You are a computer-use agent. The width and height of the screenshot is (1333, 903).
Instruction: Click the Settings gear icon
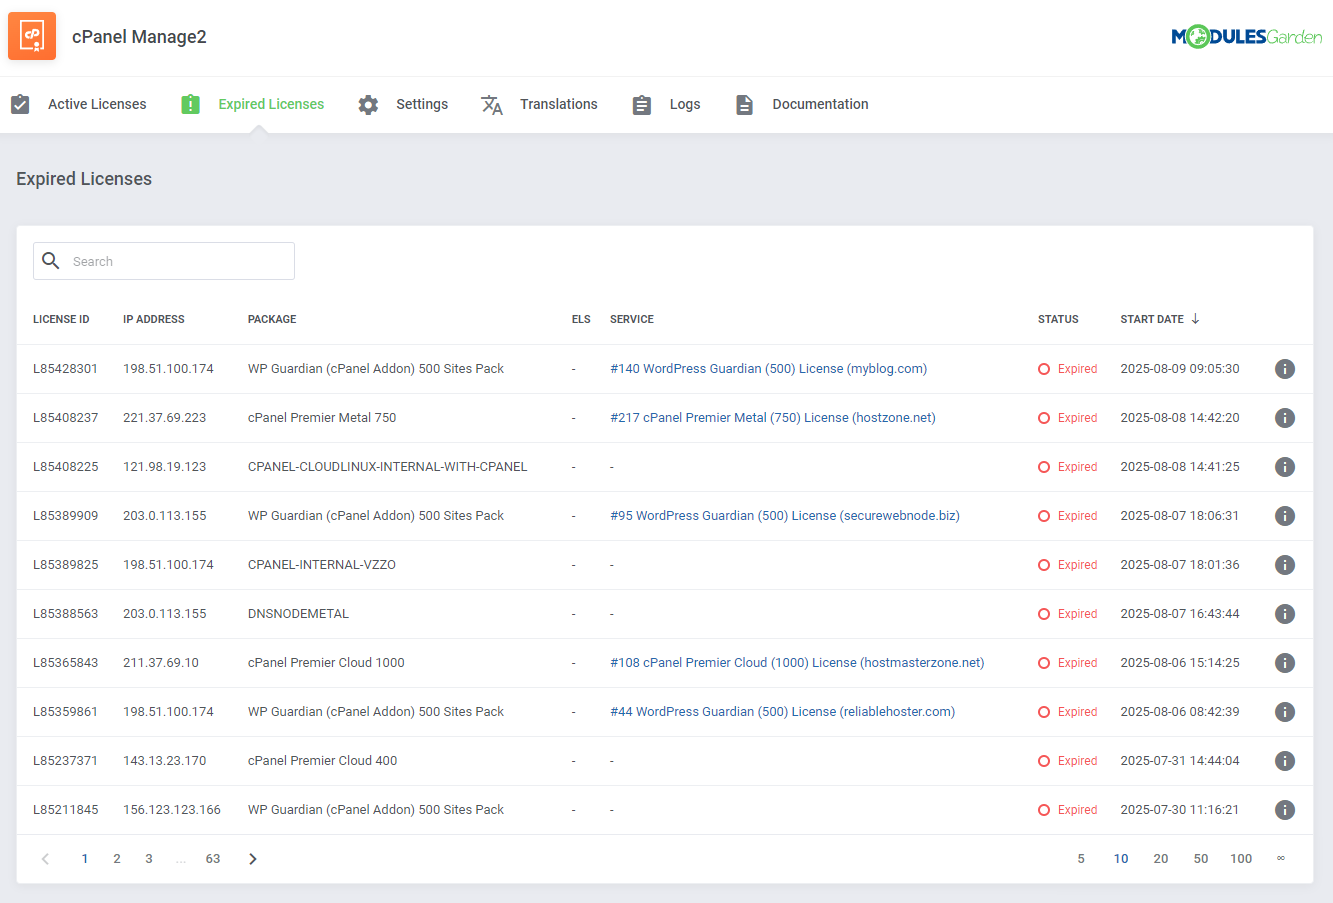tap(368, 103)
